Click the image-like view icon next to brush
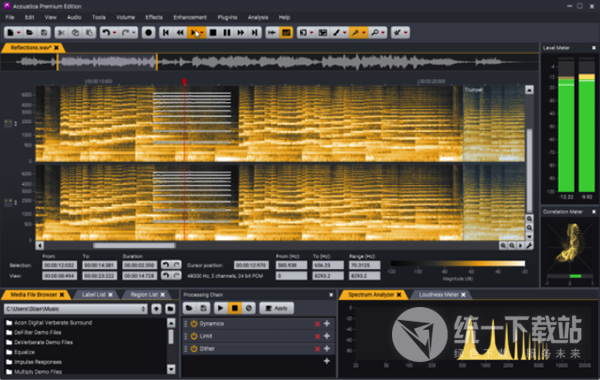Viewport: 600px width, 380px height. [x=323, y=33]
